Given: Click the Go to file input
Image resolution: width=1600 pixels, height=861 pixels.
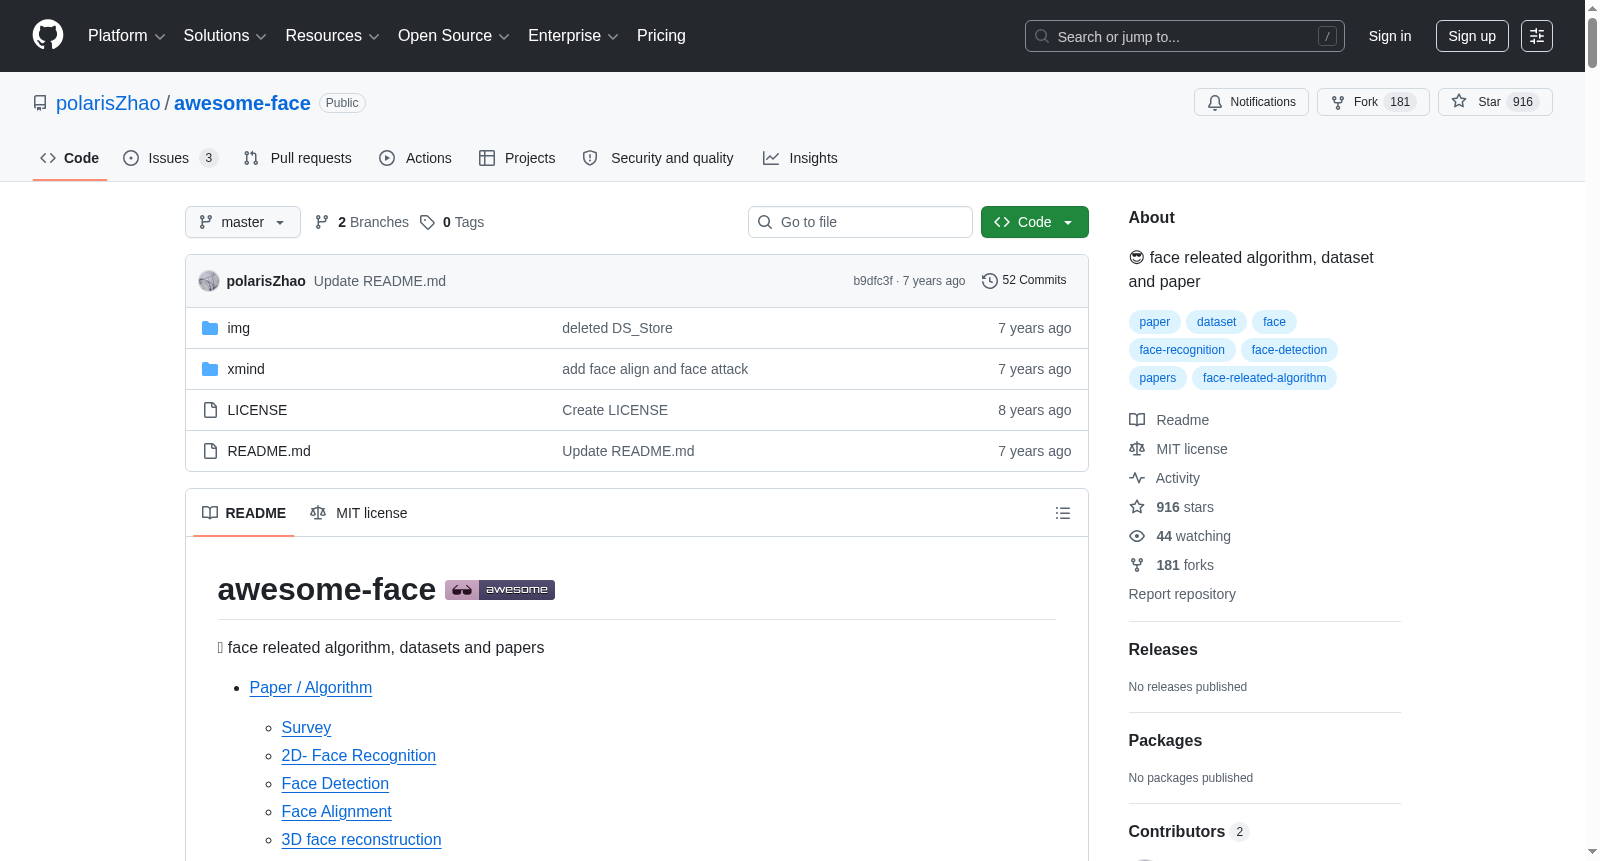Looking at the screenshot, I should pyautogui.click(x=860, y=222).
